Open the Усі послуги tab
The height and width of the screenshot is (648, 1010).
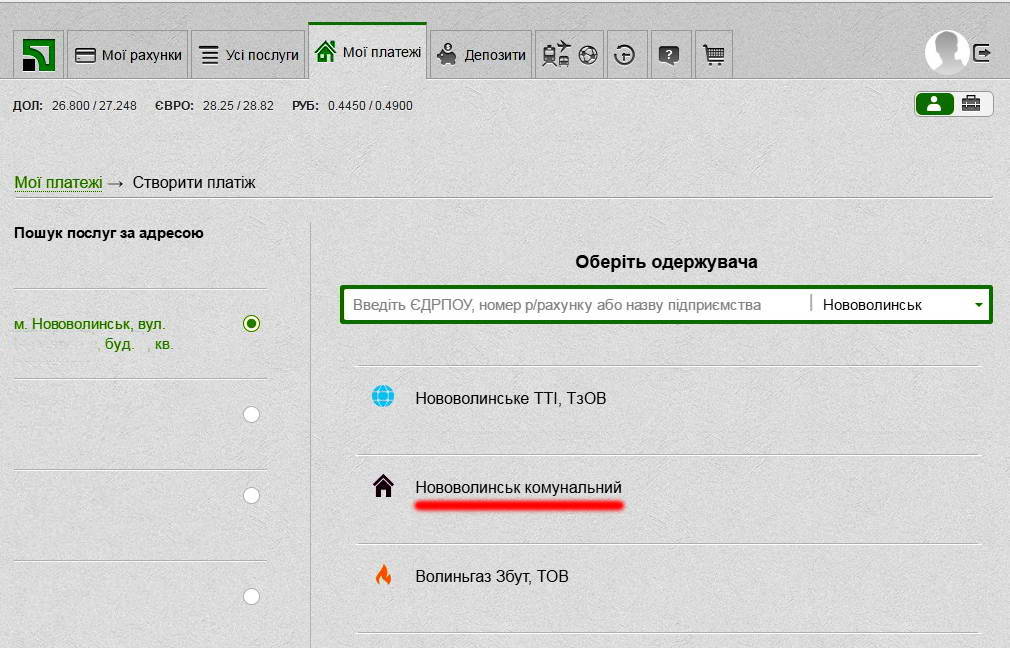tap(248, 55)
